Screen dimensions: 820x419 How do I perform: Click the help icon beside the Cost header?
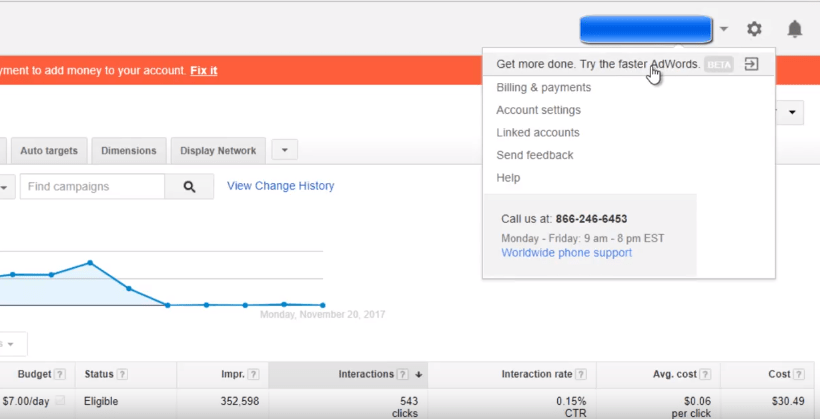(x=799, y=375)
